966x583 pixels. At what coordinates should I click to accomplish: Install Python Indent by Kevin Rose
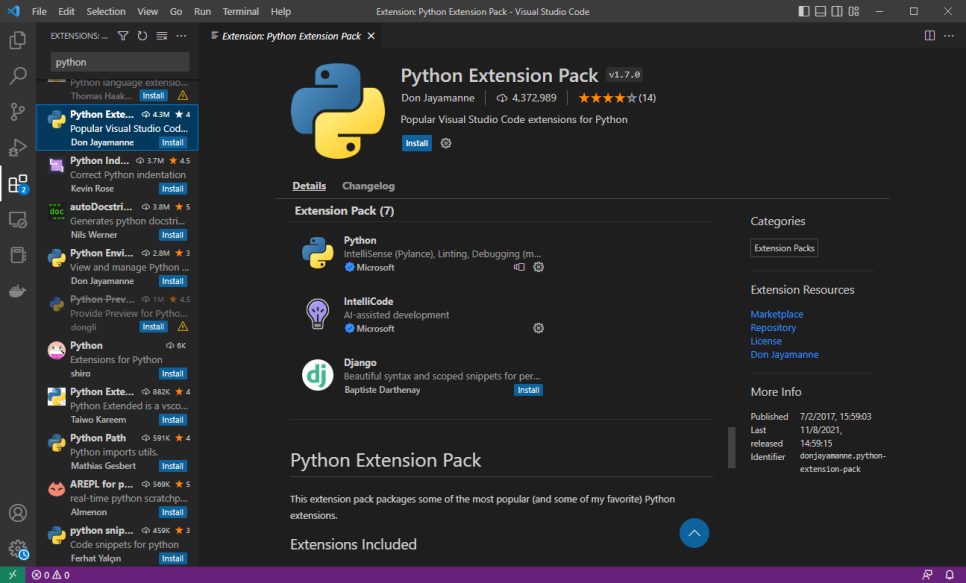(x=172, y=189)
